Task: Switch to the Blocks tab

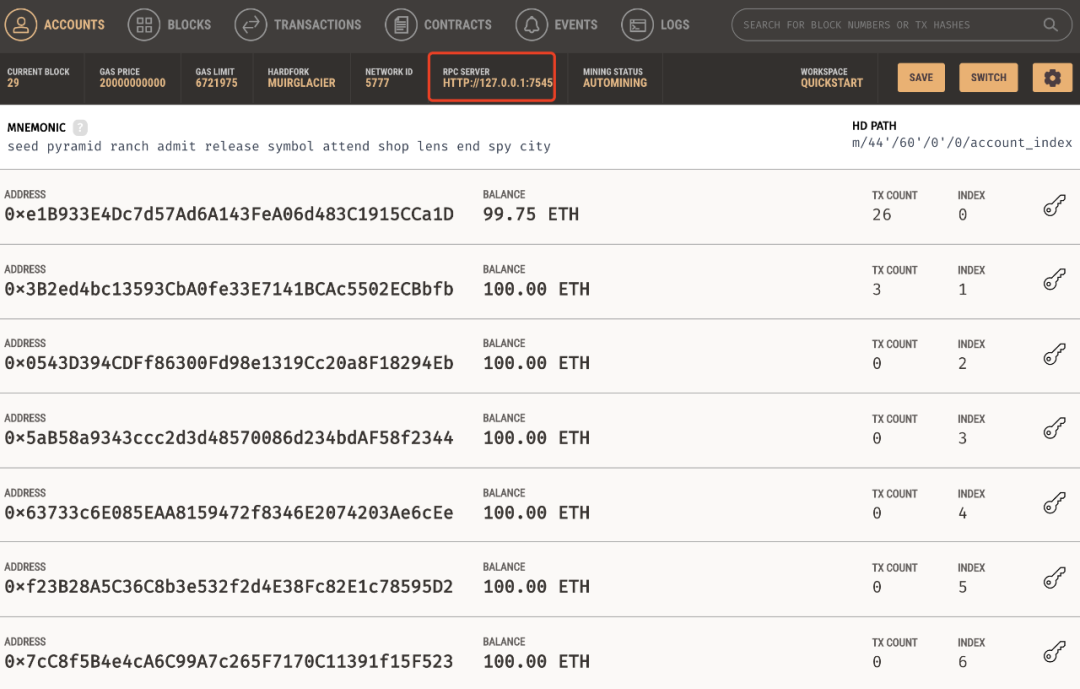Action: click(170, 25)
